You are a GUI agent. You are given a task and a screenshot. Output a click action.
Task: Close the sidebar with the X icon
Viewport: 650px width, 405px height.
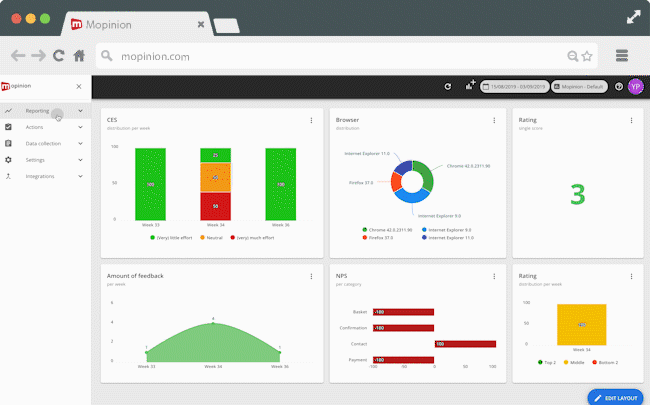79,87
